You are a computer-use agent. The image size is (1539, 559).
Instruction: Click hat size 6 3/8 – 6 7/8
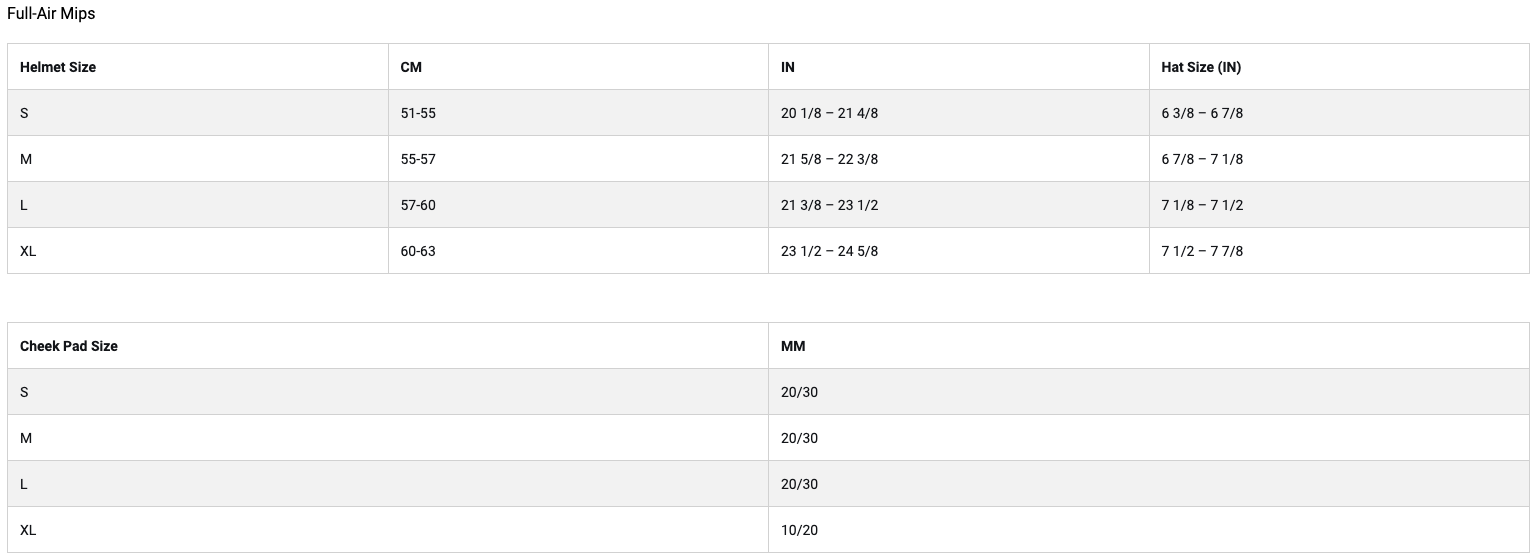pos(1202,113)
